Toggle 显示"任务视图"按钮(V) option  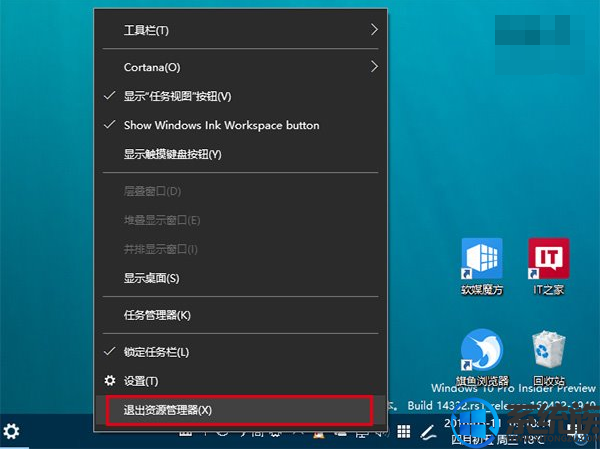241,96
